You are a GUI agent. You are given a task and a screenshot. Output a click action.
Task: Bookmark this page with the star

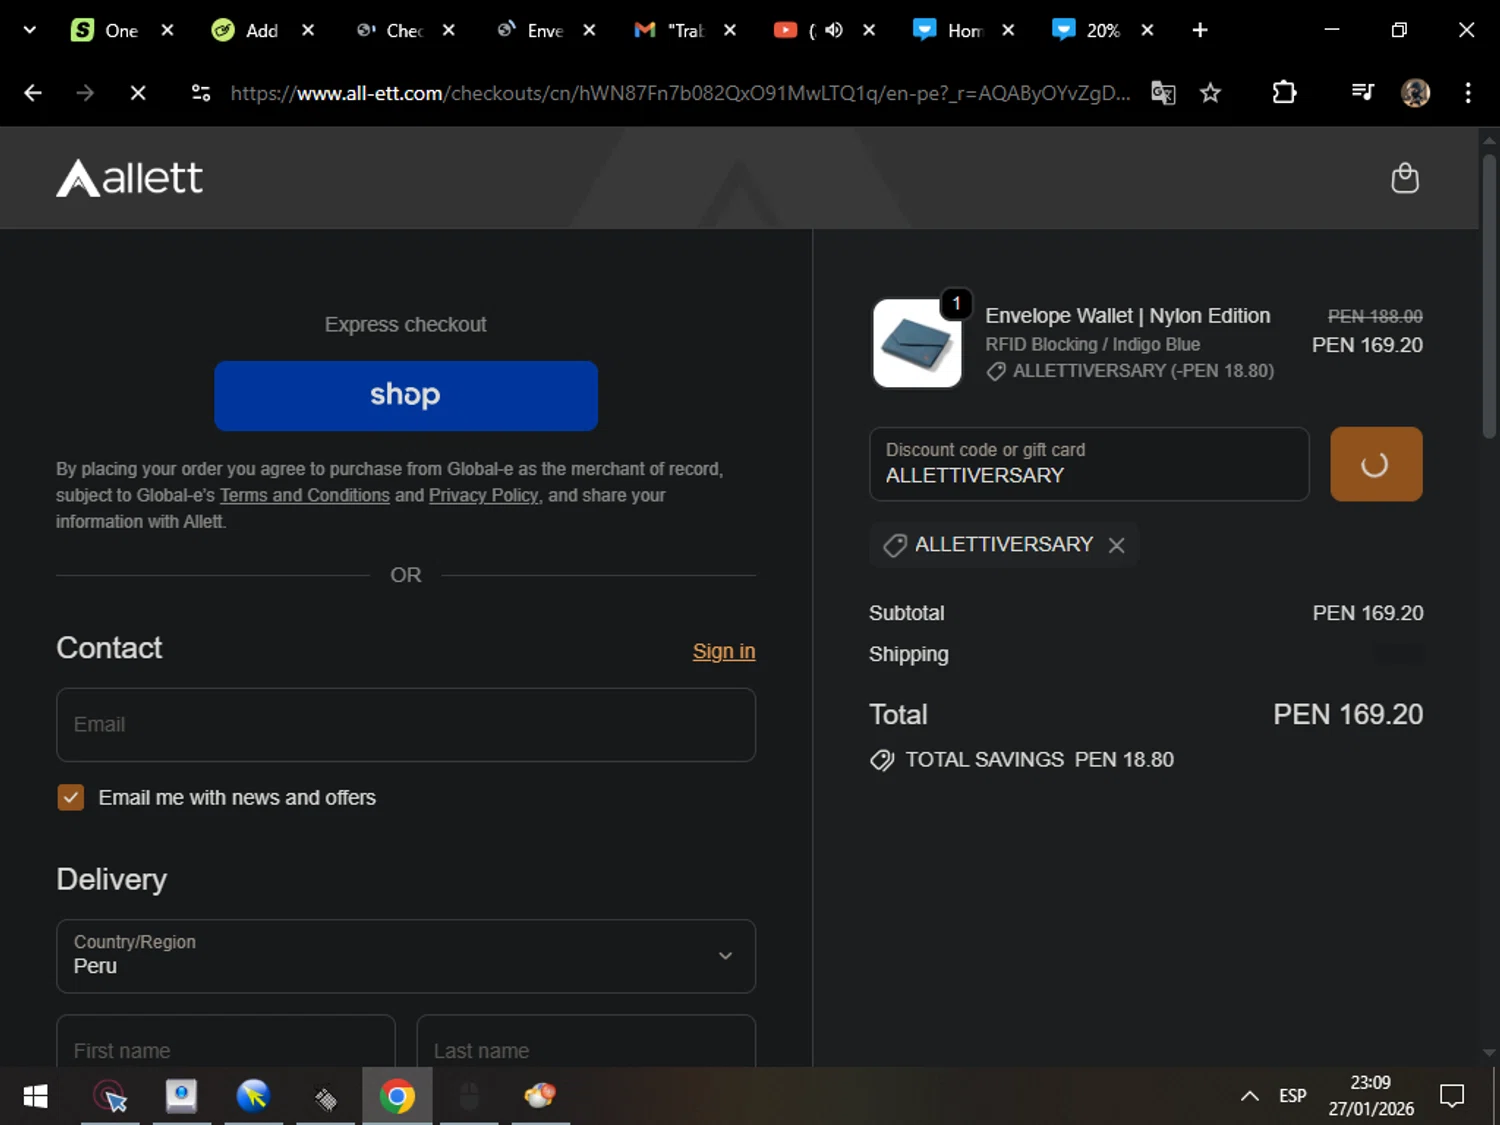[1211, 93]
